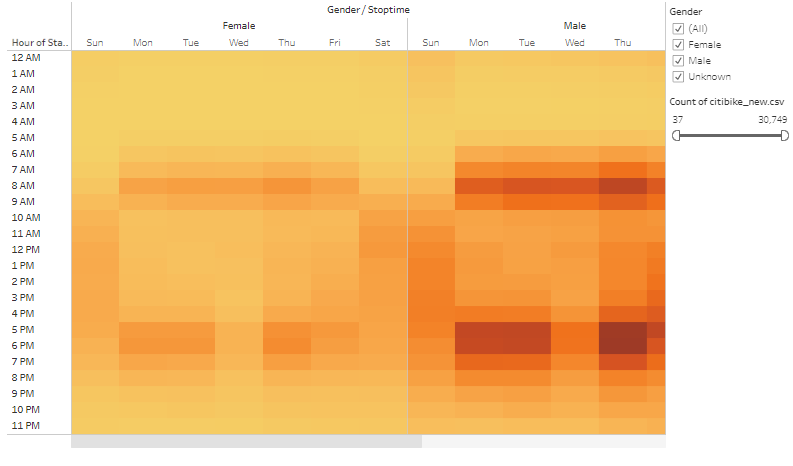Viewport: 793px width, 466px height.
Task: Select the 7 PM row label
Action: click(x=23, y=362)
